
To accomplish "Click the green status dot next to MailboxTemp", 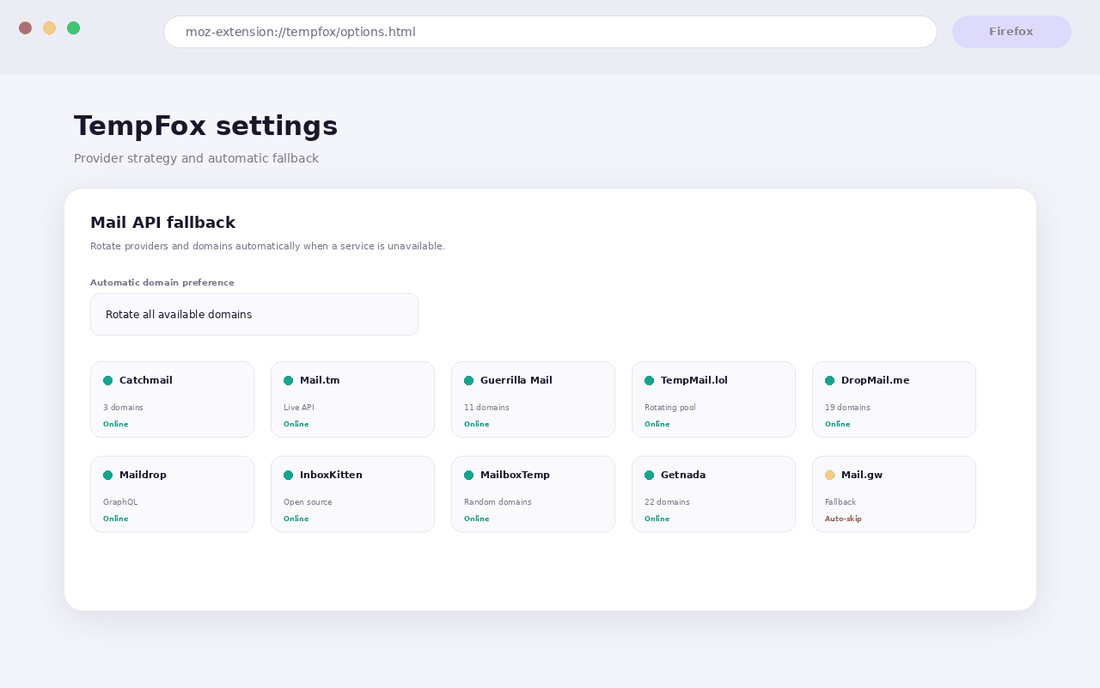I will (x=469, y=475).
